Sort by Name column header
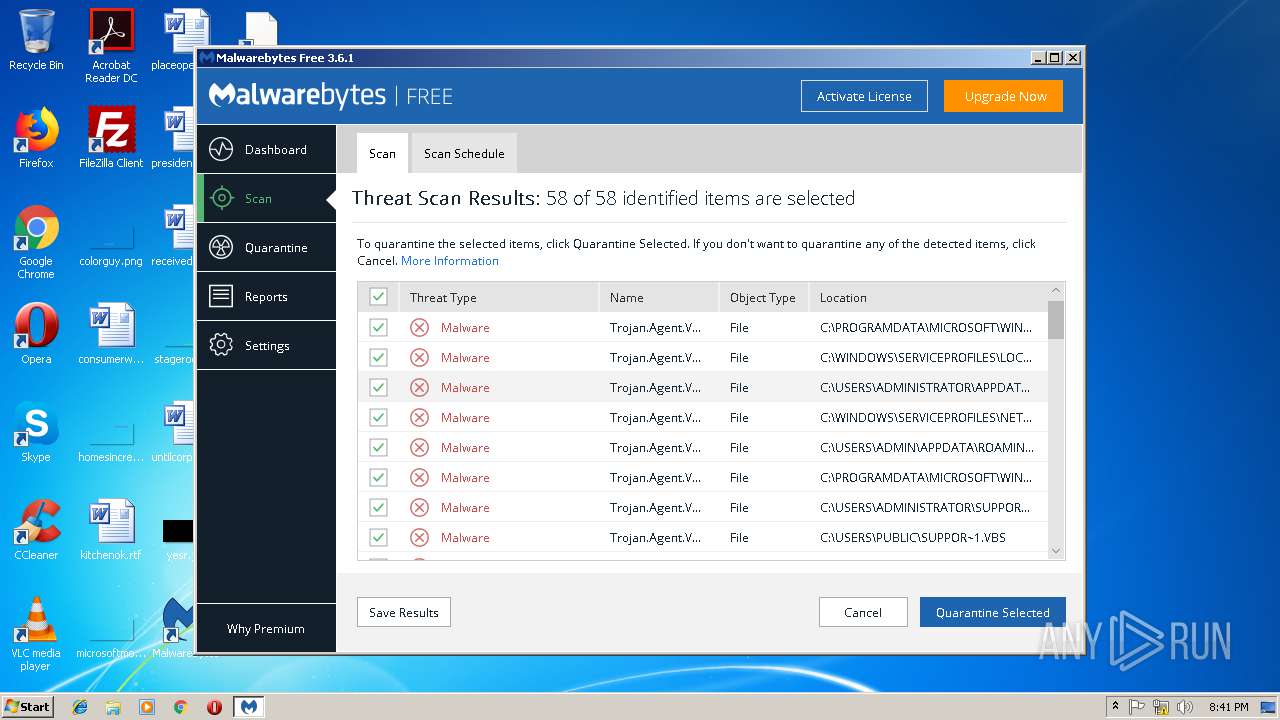Image resolution: width=1280 pixels, height=720 pixels. [659, 297]
